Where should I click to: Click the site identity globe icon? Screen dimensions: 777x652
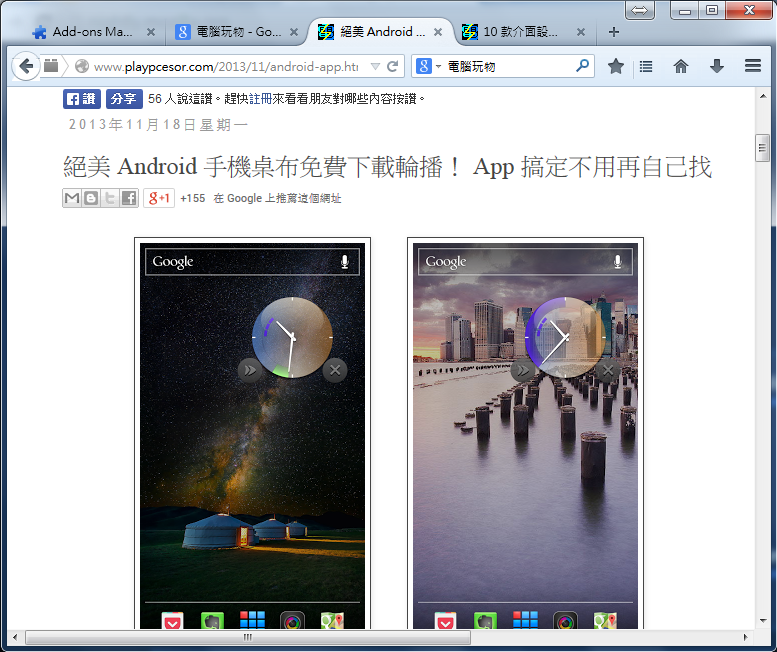(82, 66)
